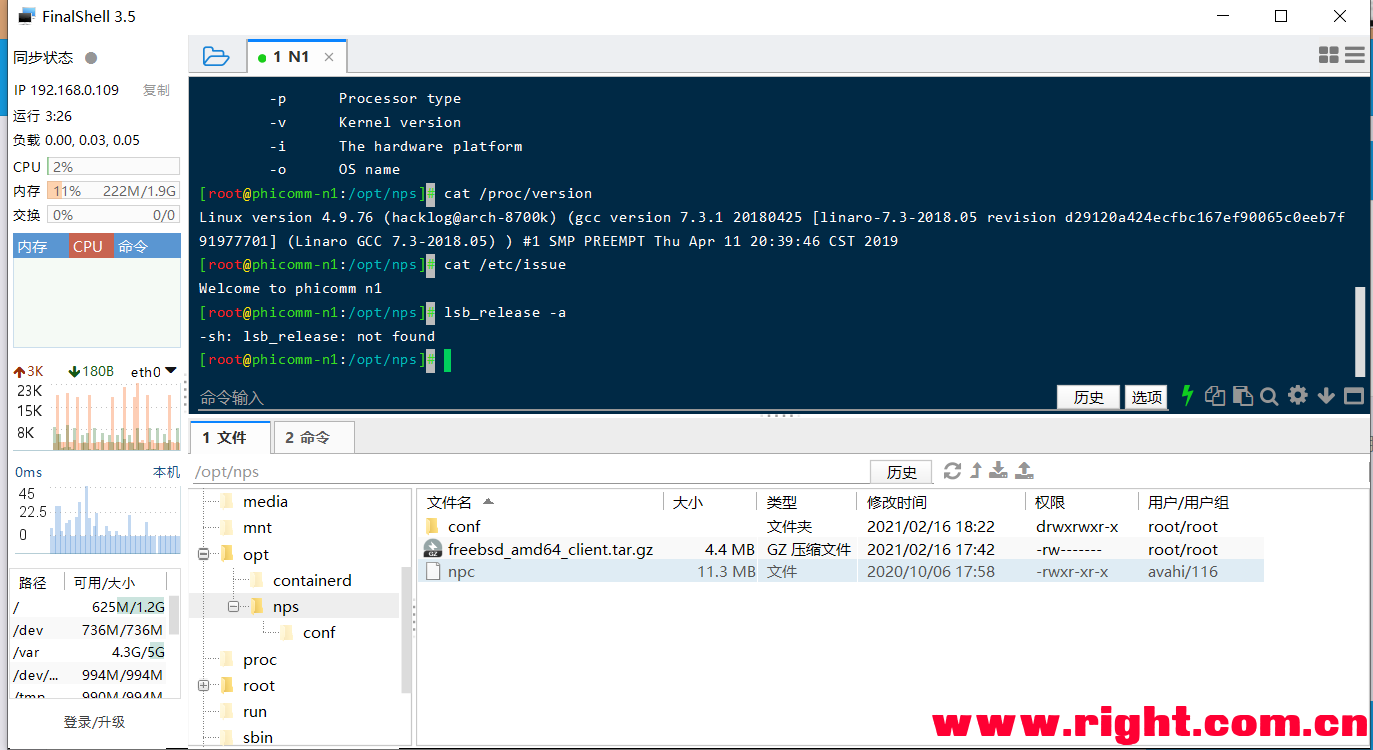Go to the parent directory with the up arrow icon
This screenshot has width=1373, height=750.
click(976, 471)
